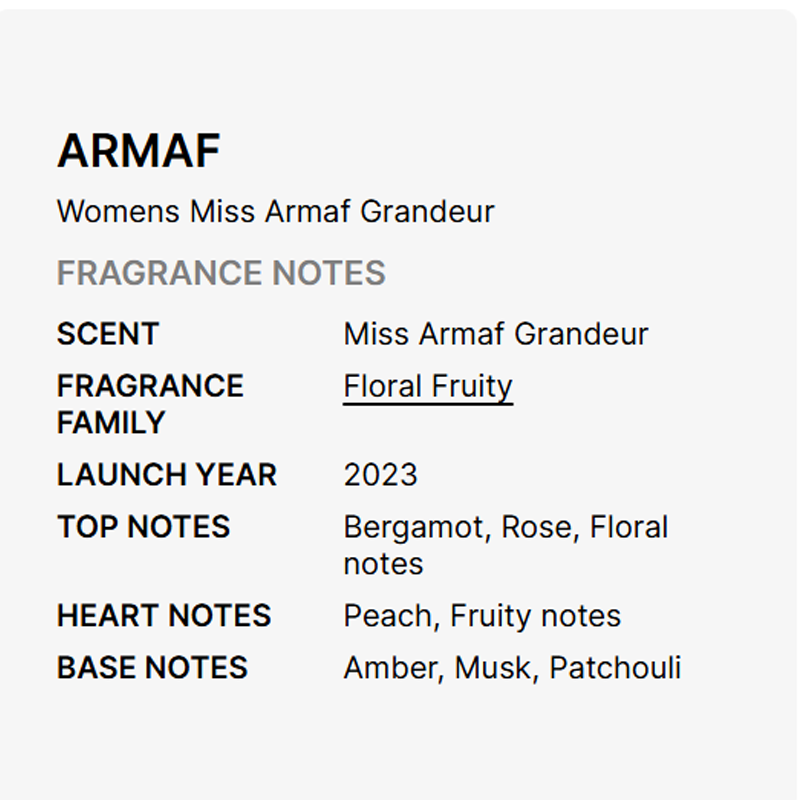Click the word Bergamot in top notes

(414, 527)
